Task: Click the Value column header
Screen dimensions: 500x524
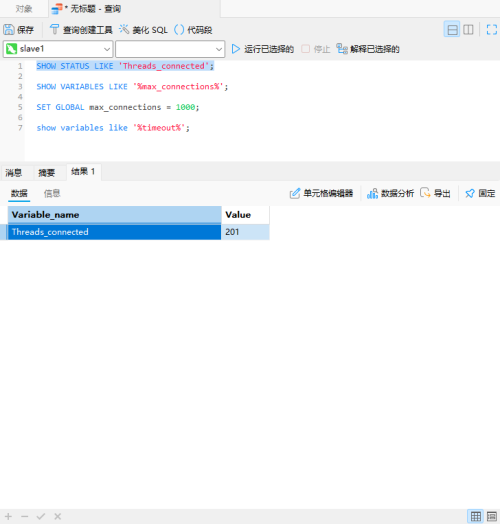Action: coord(245,215)
